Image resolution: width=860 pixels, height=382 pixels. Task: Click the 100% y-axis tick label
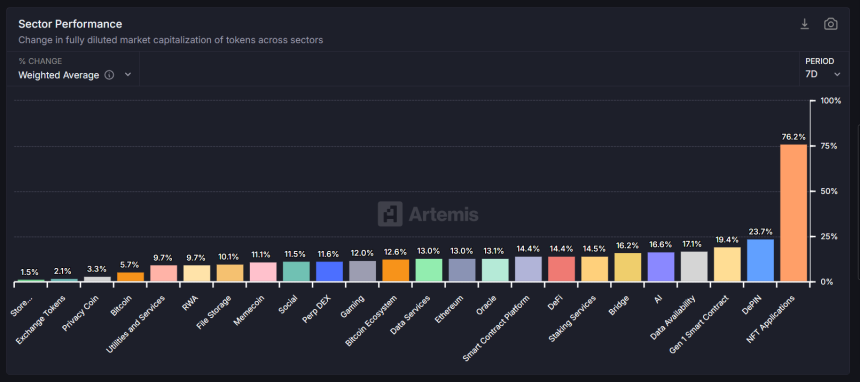click(830, 101)
